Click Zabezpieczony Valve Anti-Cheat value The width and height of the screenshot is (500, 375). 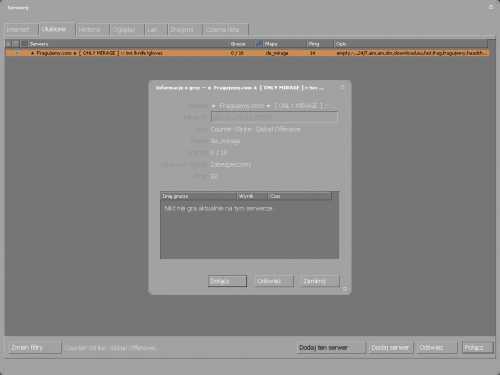pos(231,164)
